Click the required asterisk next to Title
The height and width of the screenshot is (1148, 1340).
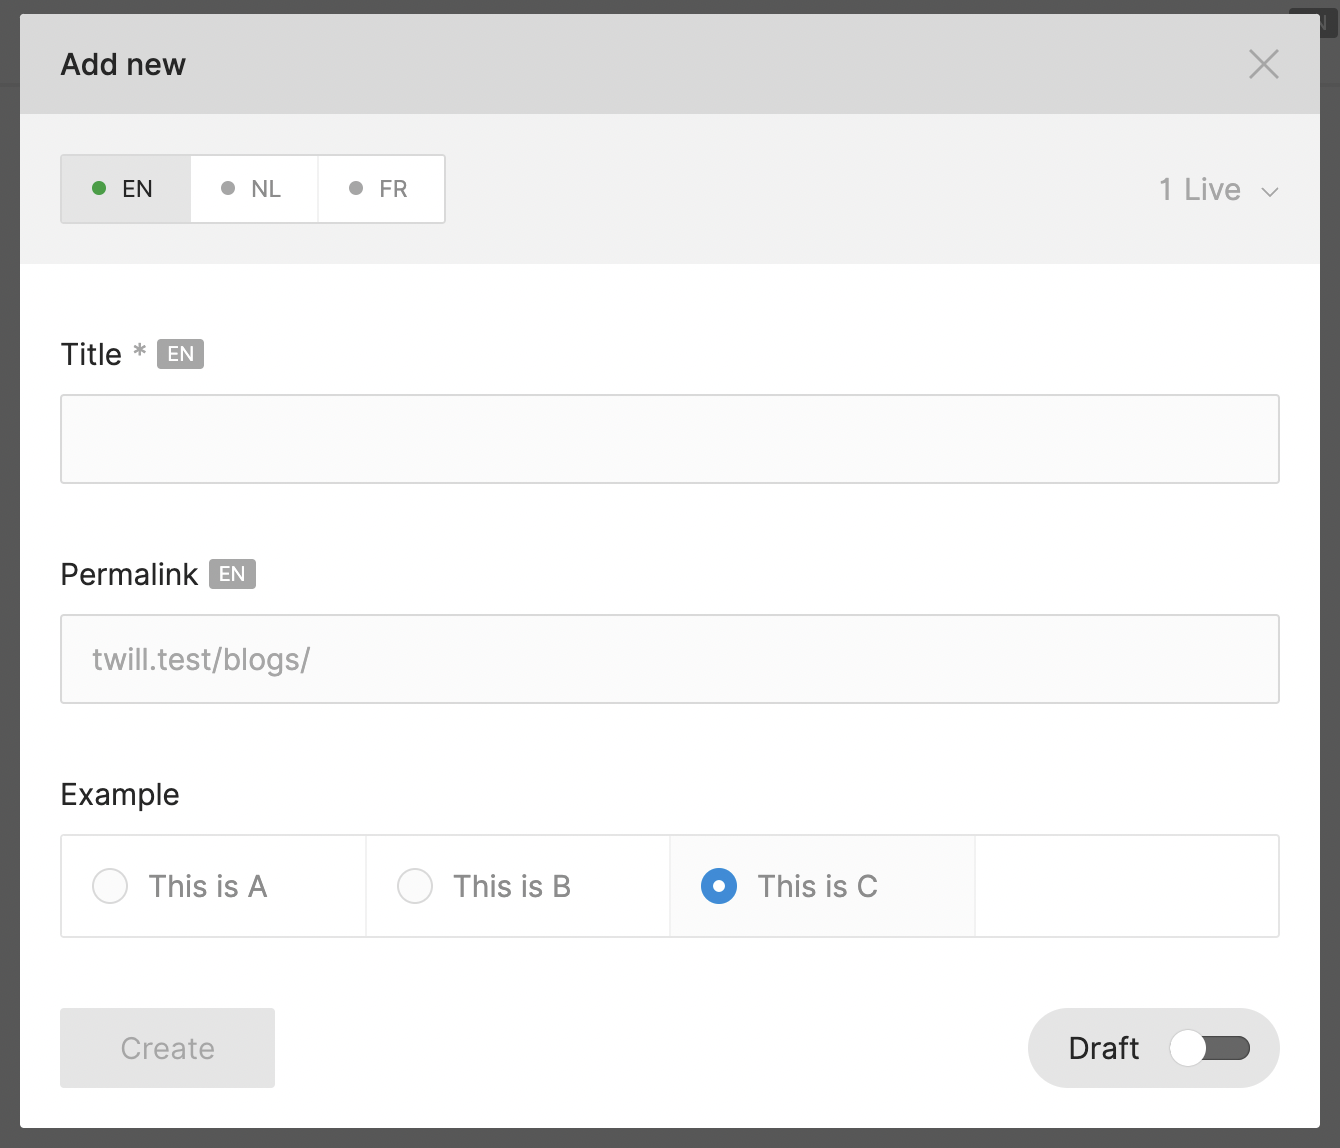coord(140,351)
